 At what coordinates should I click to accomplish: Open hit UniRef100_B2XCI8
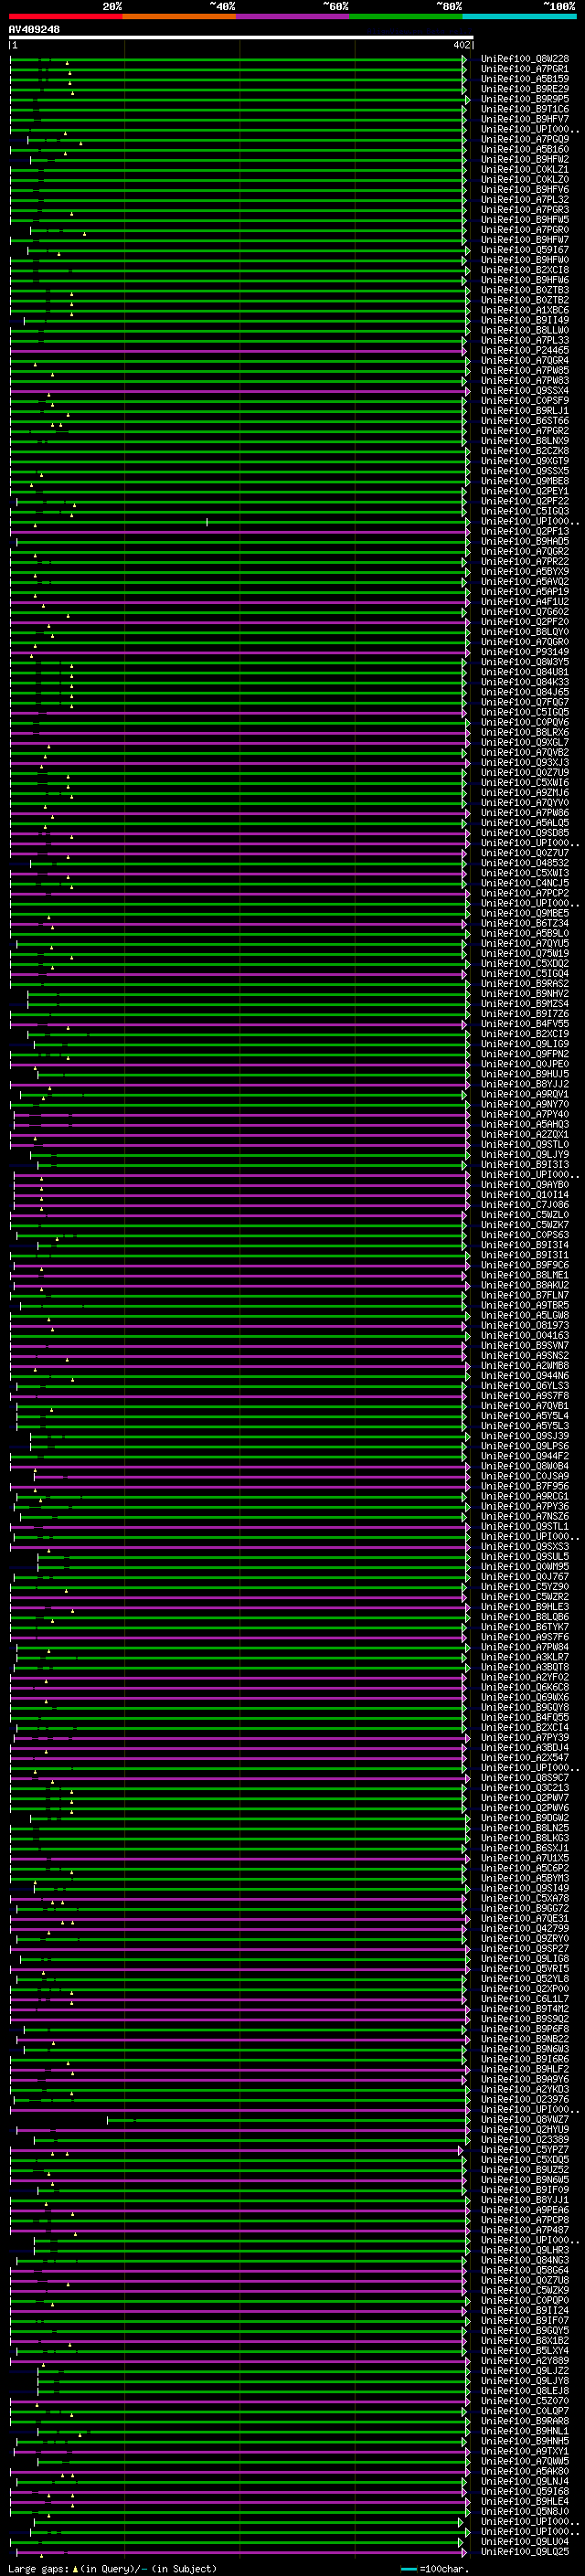525,270
